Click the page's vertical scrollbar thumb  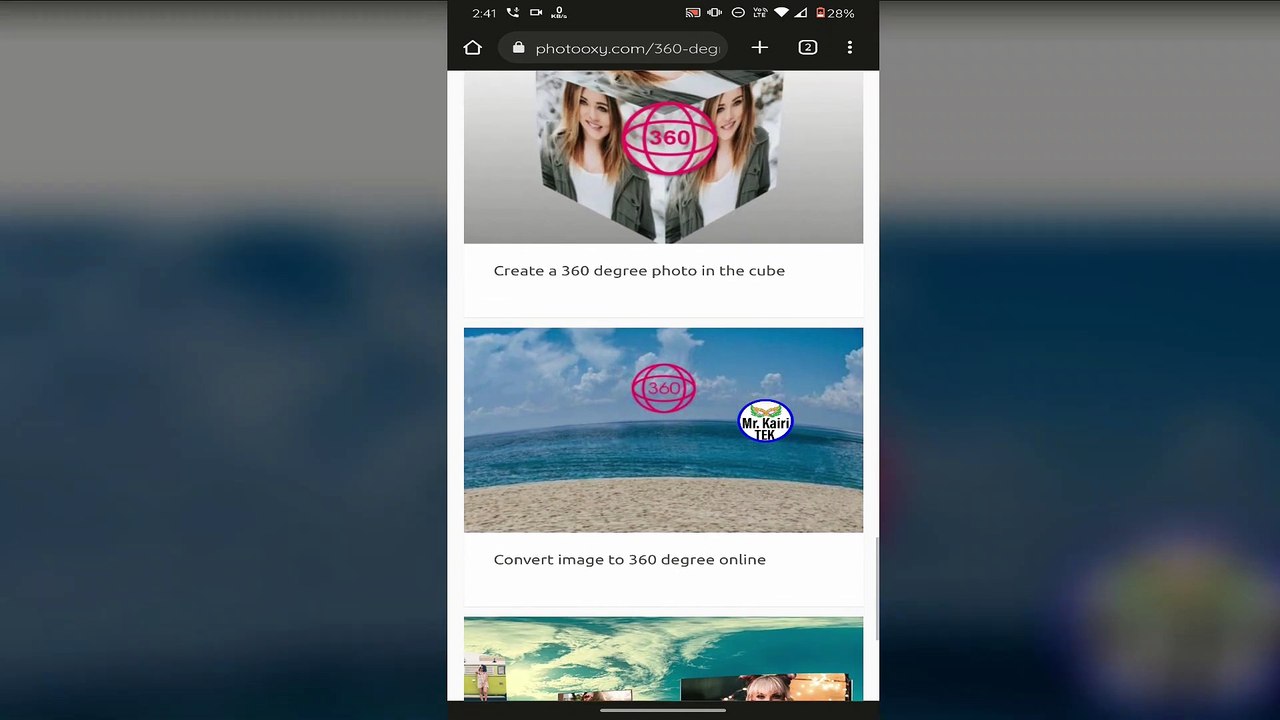pos(876,588)
